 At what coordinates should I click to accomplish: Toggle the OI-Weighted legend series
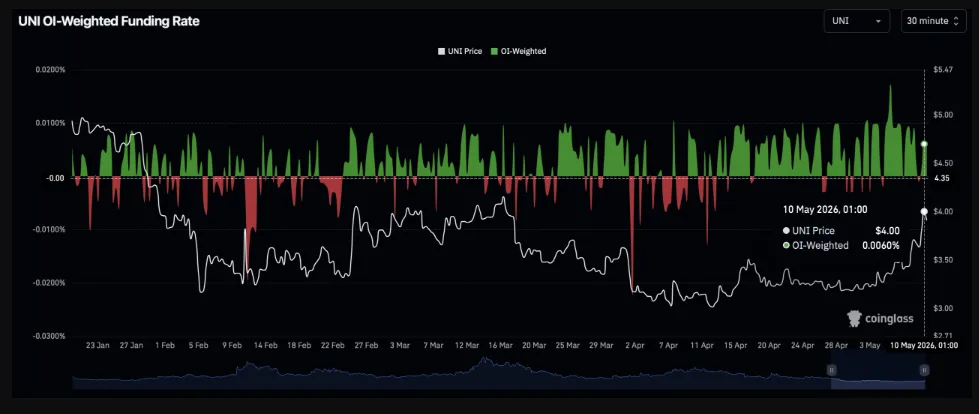[518, 51]
